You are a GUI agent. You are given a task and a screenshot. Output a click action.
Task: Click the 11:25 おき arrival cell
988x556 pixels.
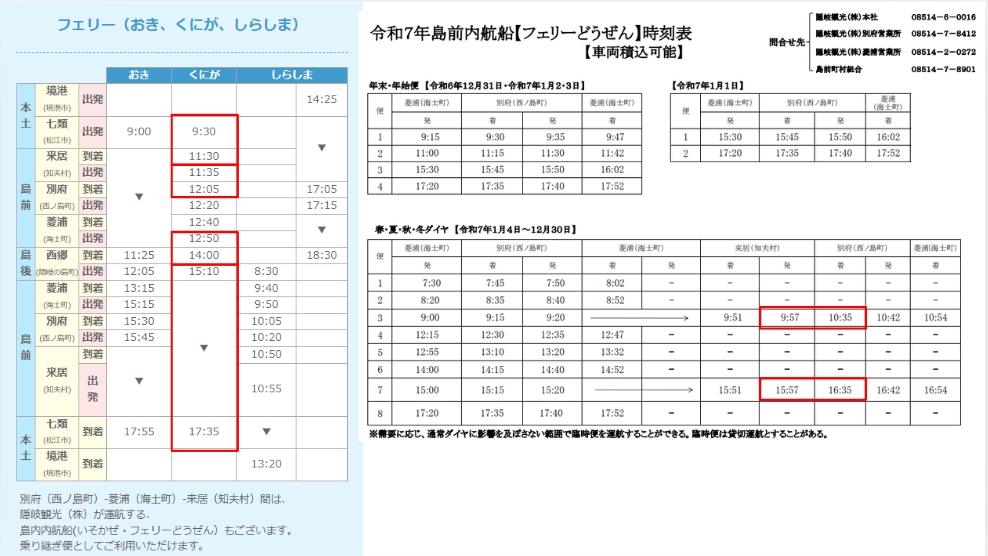click(x=139, y=255)
